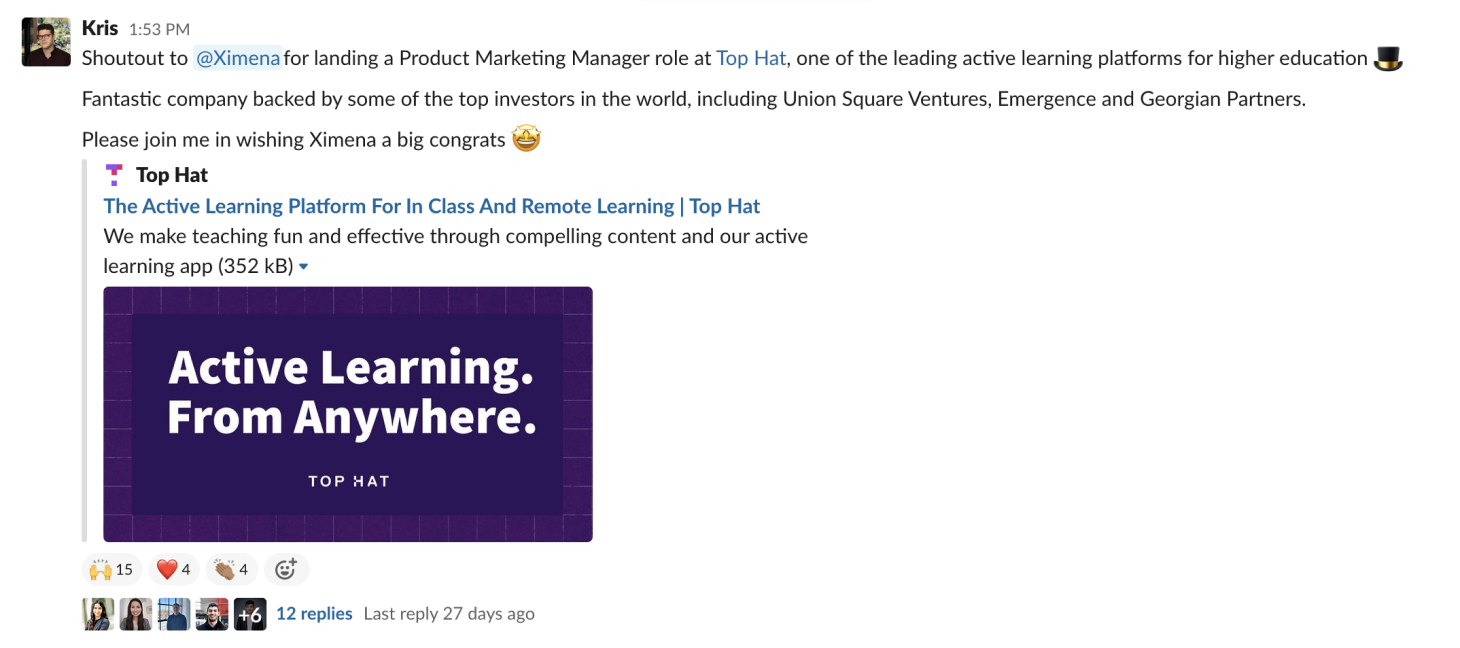This screenshot has height=648, width=1460.
Task: Open the Kris username profile
Action: 100,28
